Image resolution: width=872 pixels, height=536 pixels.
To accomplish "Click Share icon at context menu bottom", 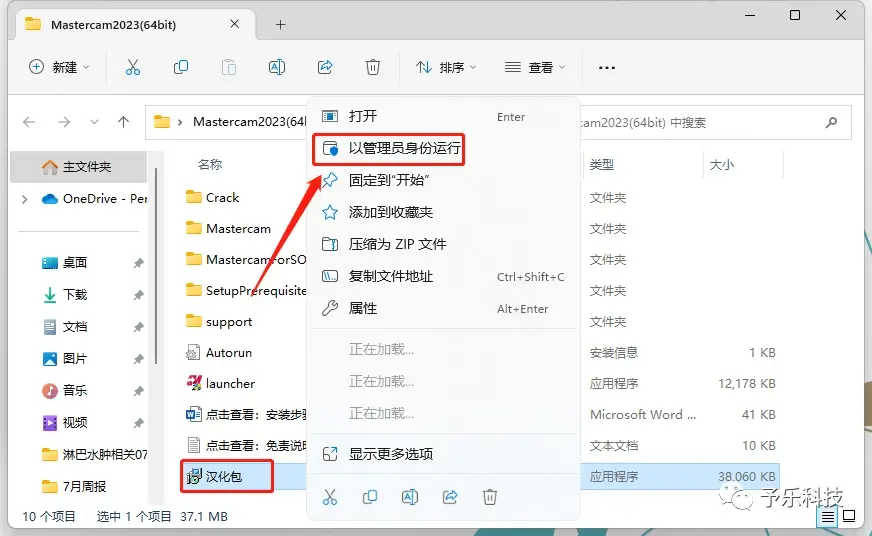I will click(x=450, y=497).
